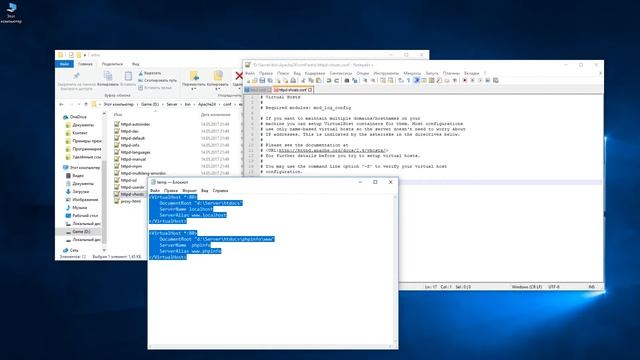Click Undo icon in Notepad++ toolbar
The width and height of the screenshot is (640, 360).
pyautogui.click(x=329, y=80)
